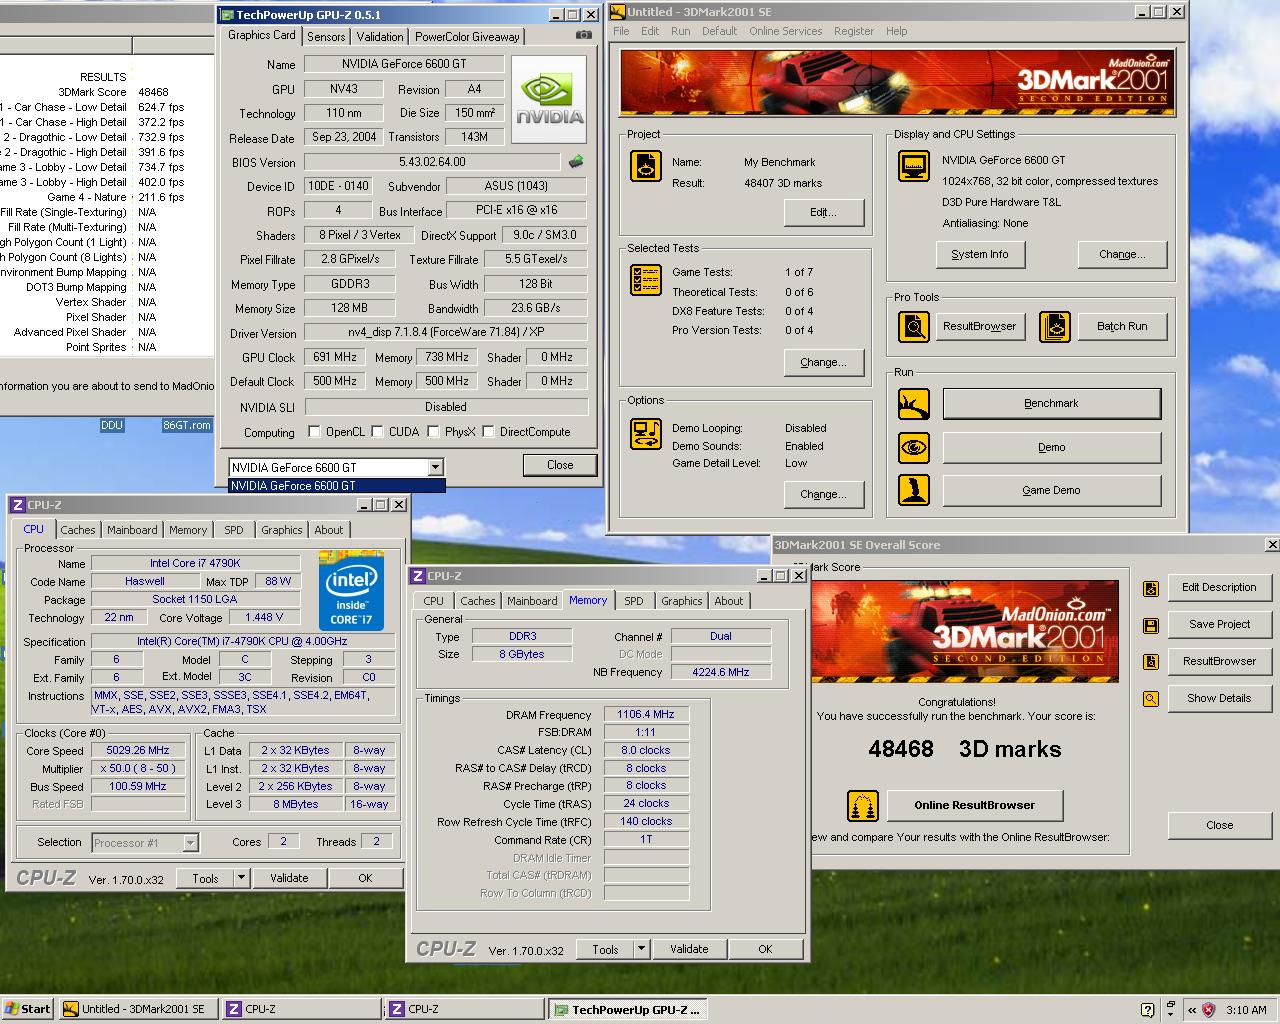The height and width of the screenshot is (1024, 1280).
Task: Click the ResultBrowser icon in score window
Action: point(1151,661)
